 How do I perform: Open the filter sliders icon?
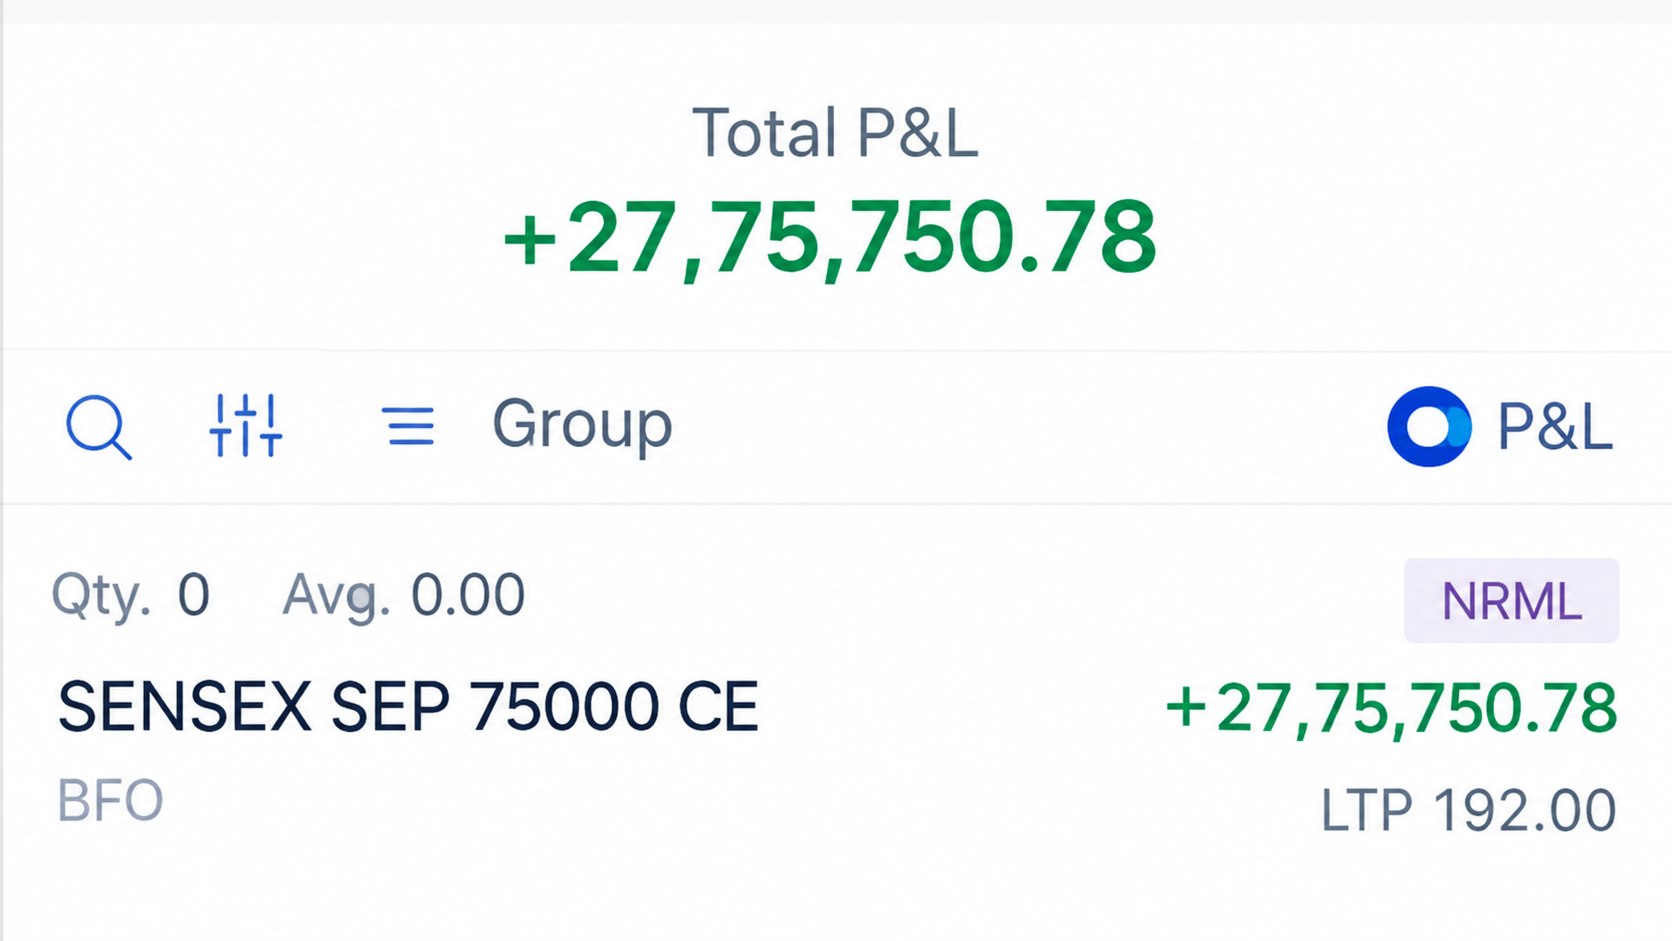(x=245, y=426)
